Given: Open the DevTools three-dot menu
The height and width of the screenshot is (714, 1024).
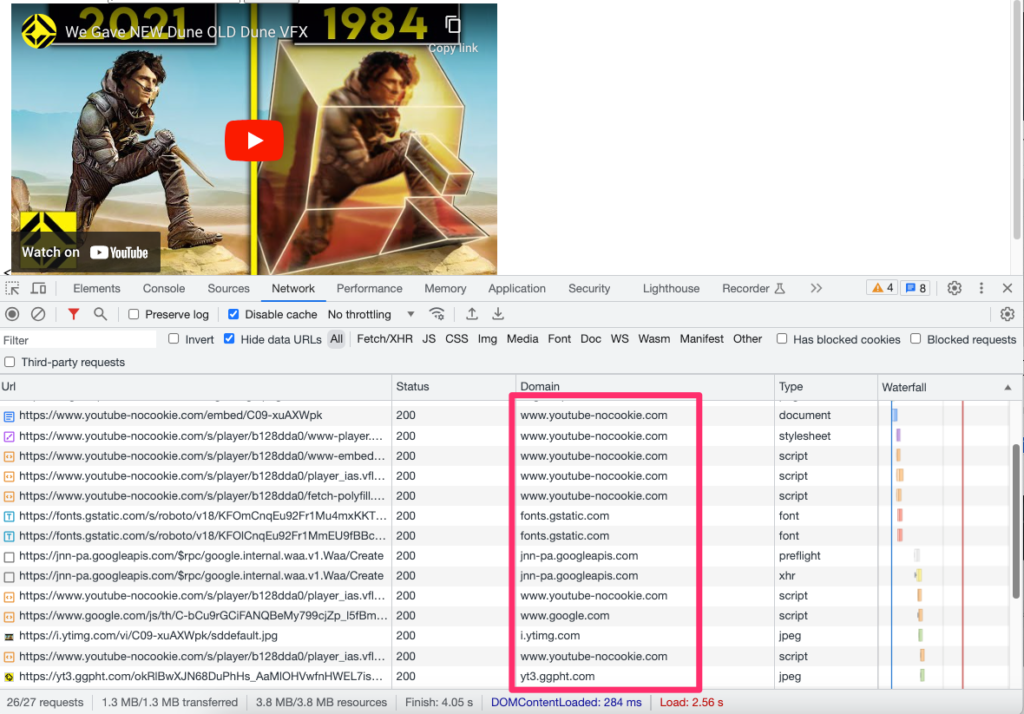Looking at the screenshot, I should 981,288.
